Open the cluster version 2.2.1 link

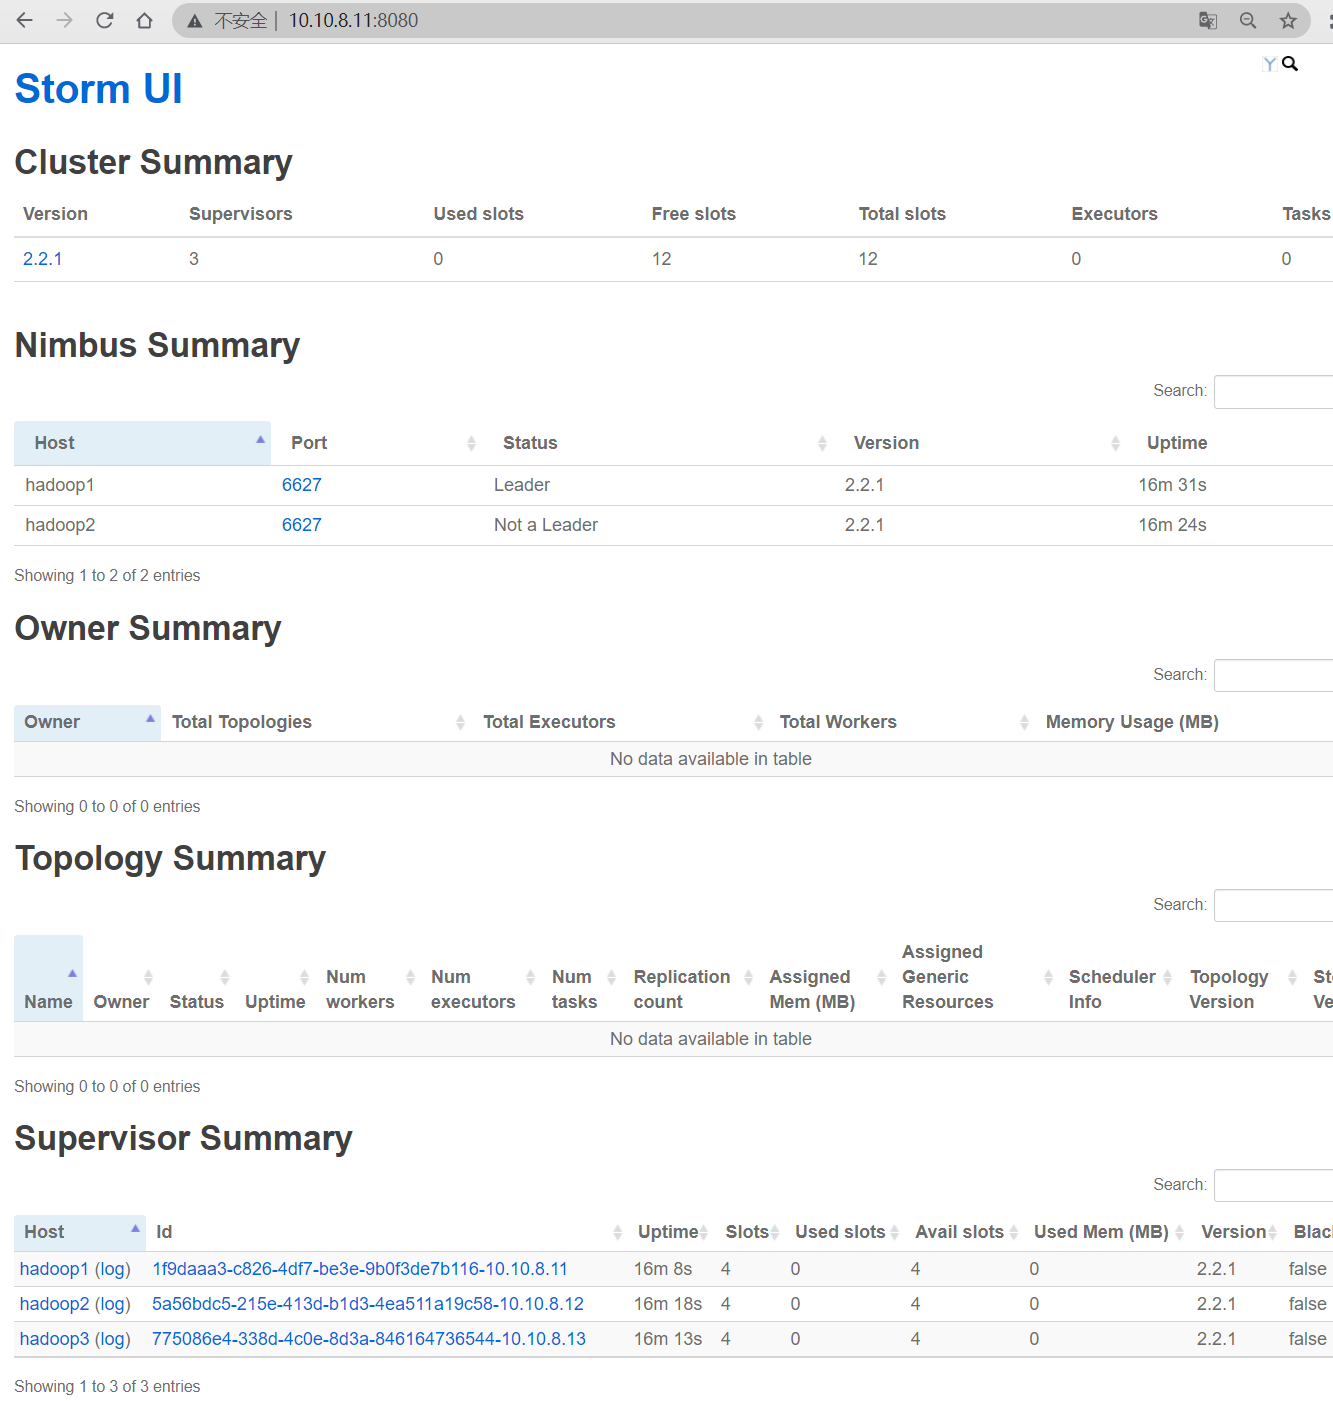click(43, 259)
